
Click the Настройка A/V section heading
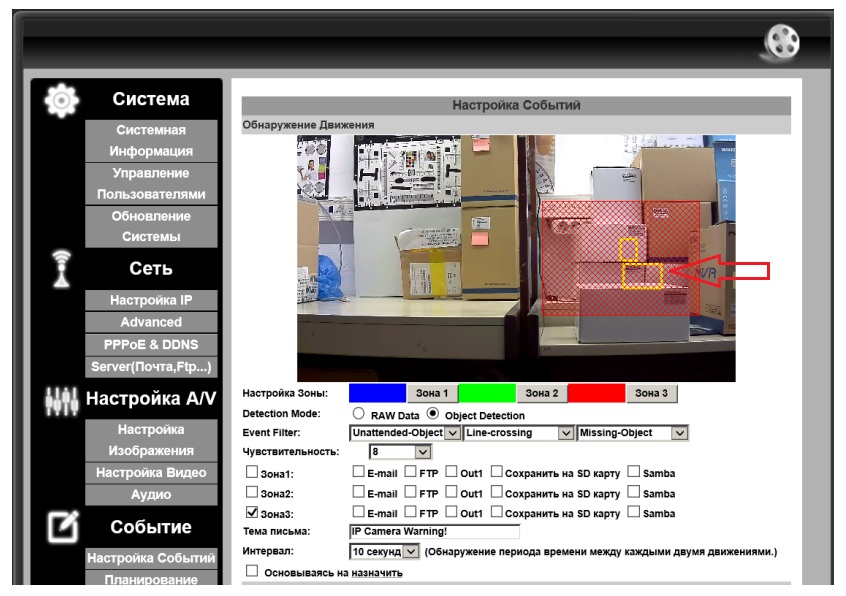point(151,399)
